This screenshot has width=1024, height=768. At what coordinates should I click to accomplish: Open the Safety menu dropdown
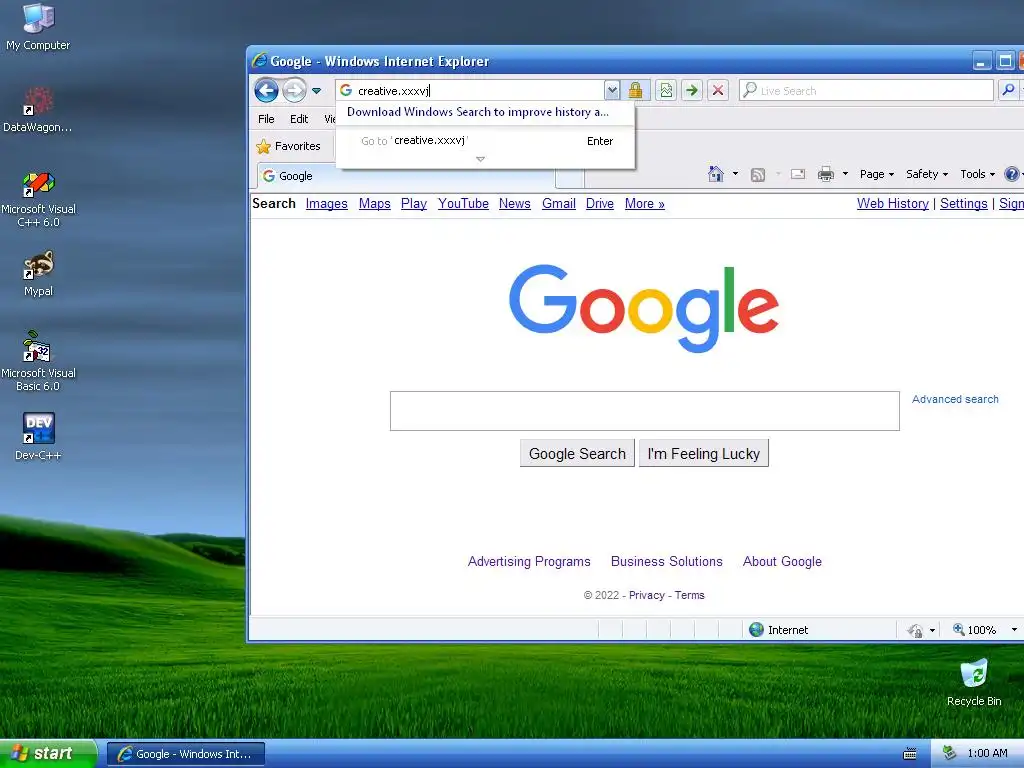point(927,174)
